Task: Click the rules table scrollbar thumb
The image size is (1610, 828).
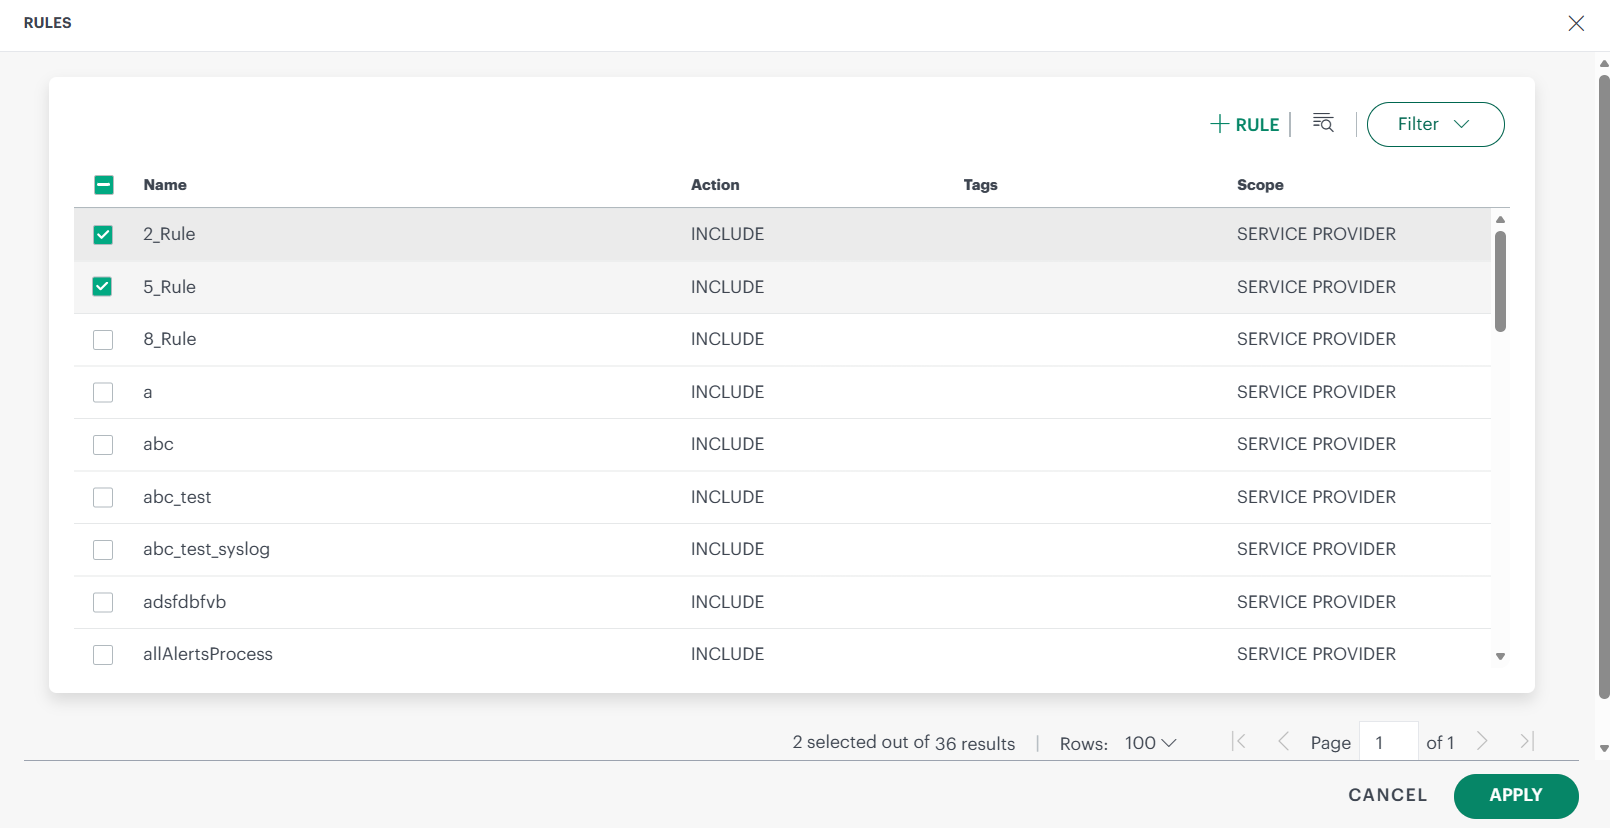Action: pos(1500,281)
